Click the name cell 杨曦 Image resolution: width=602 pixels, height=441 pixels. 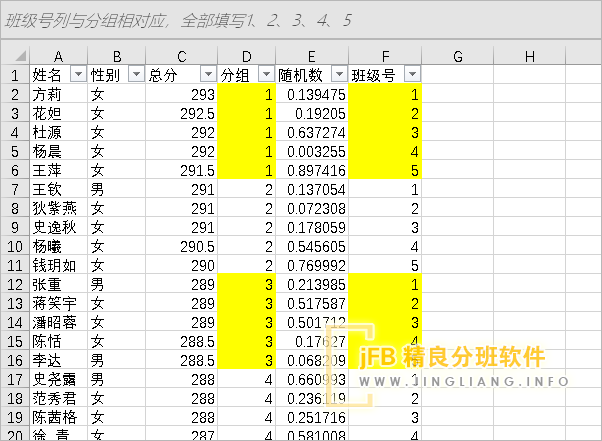(x=59, y=246)
